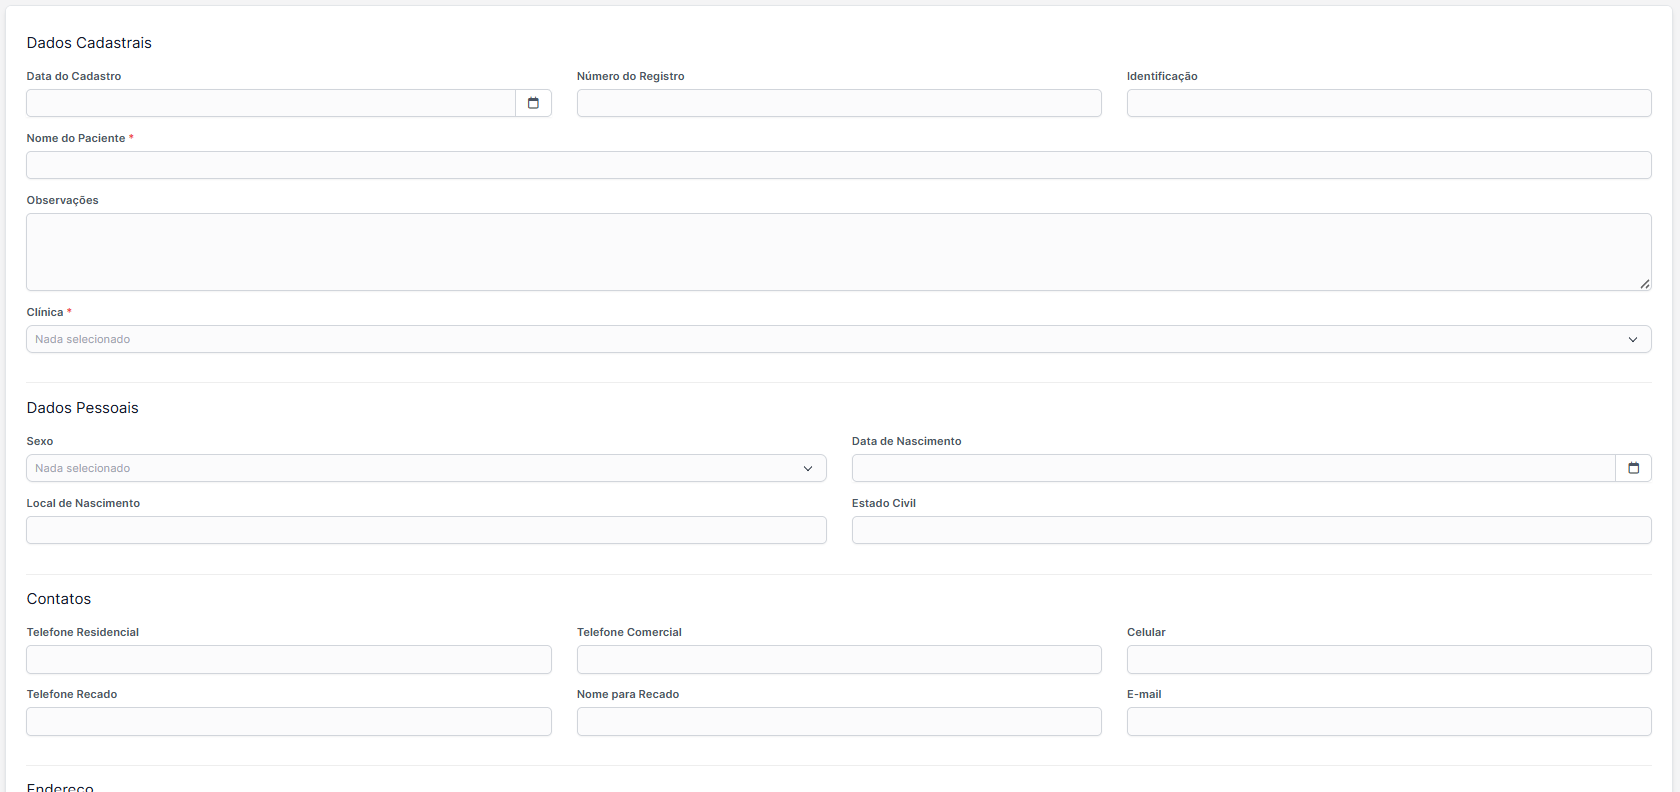The image size is (1680, 792).
Task: Focus the Celular input field
Action: [1388, 659]
